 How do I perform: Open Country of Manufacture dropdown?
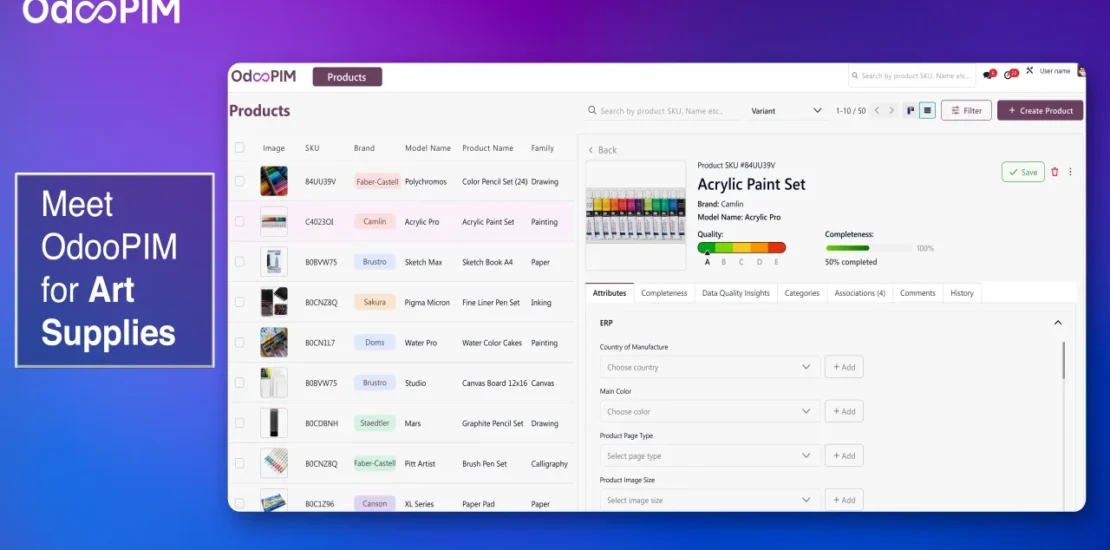coord(710,367)
